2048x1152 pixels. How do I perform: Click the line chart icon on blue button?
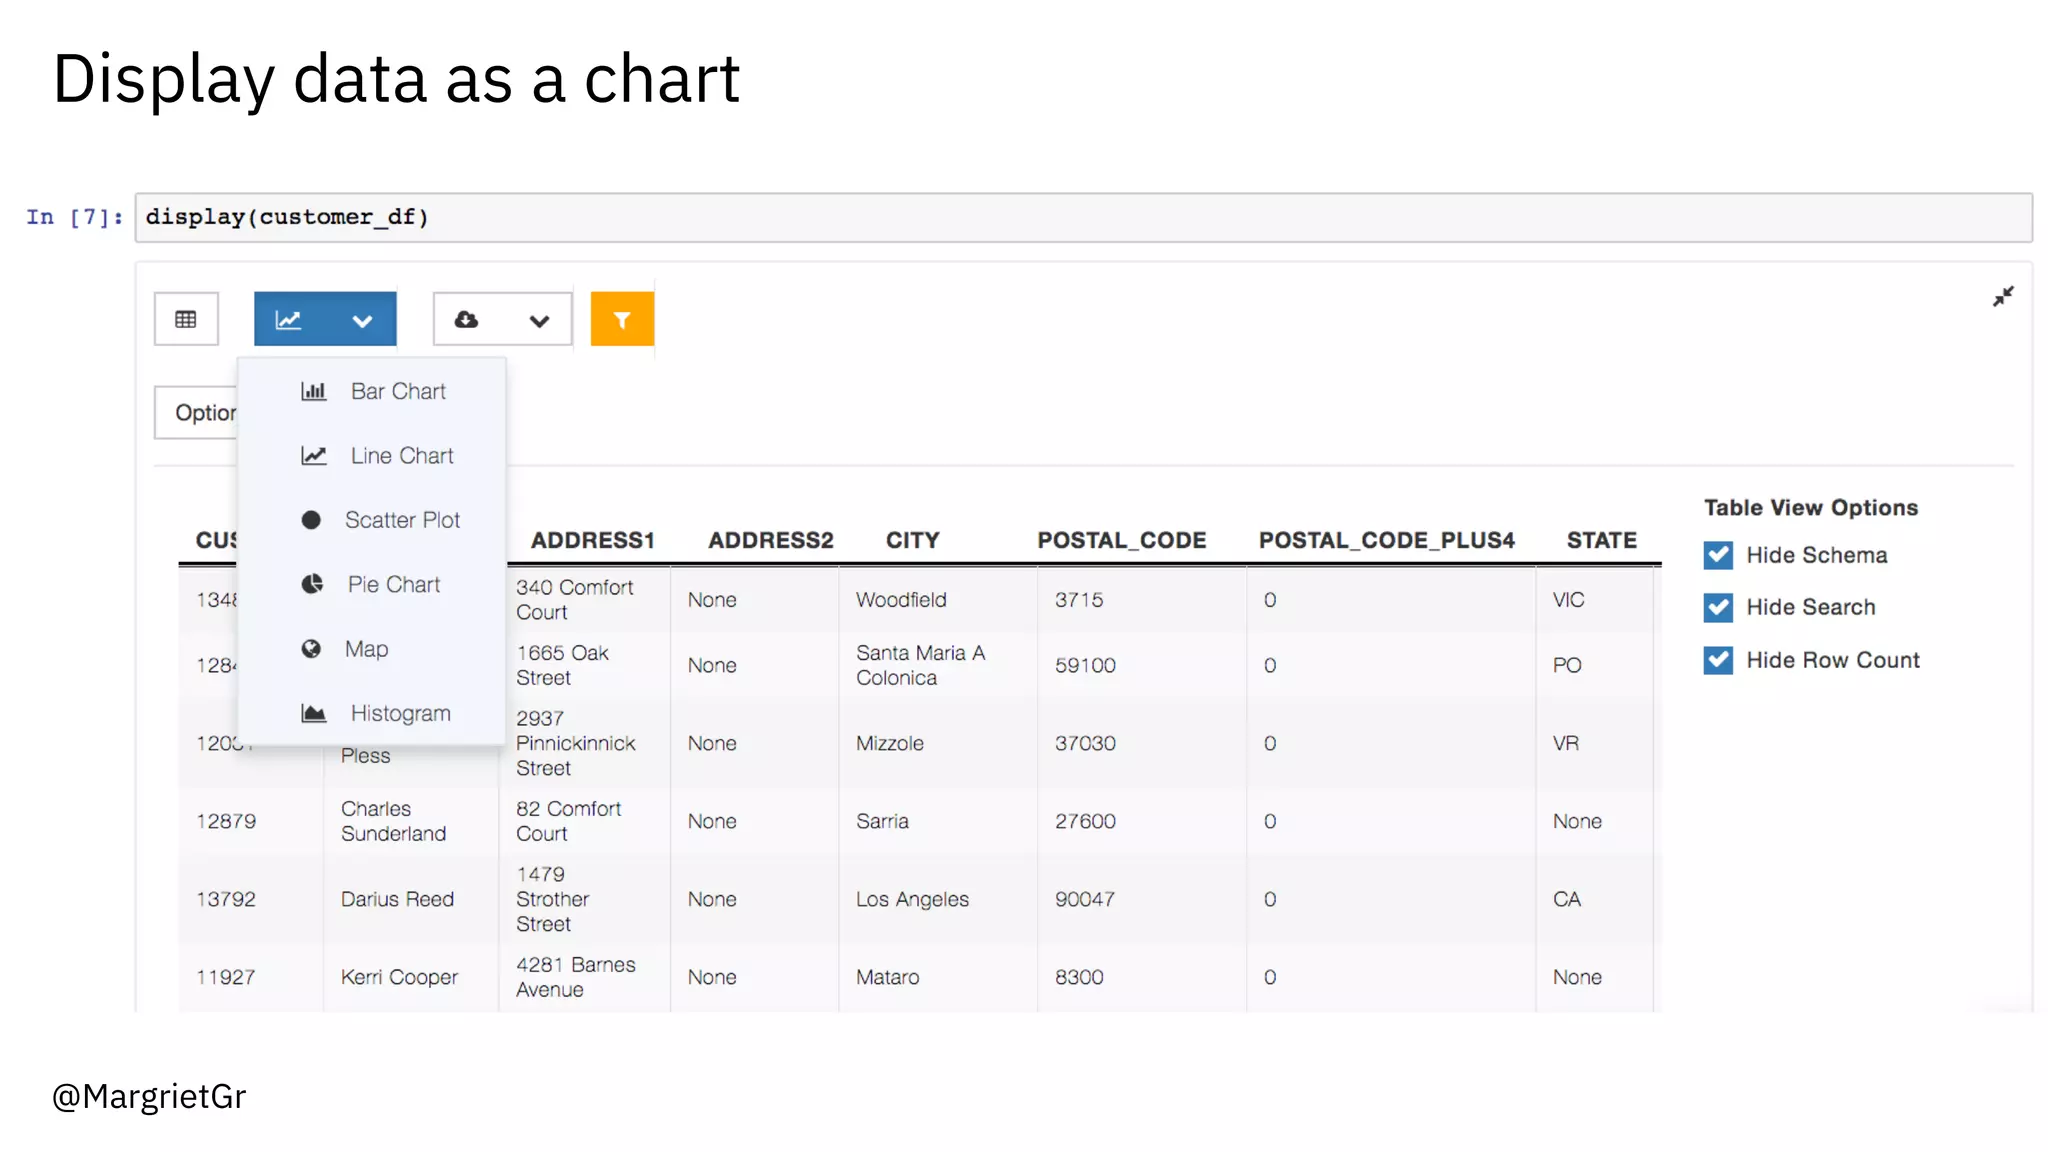coord(288,320)
